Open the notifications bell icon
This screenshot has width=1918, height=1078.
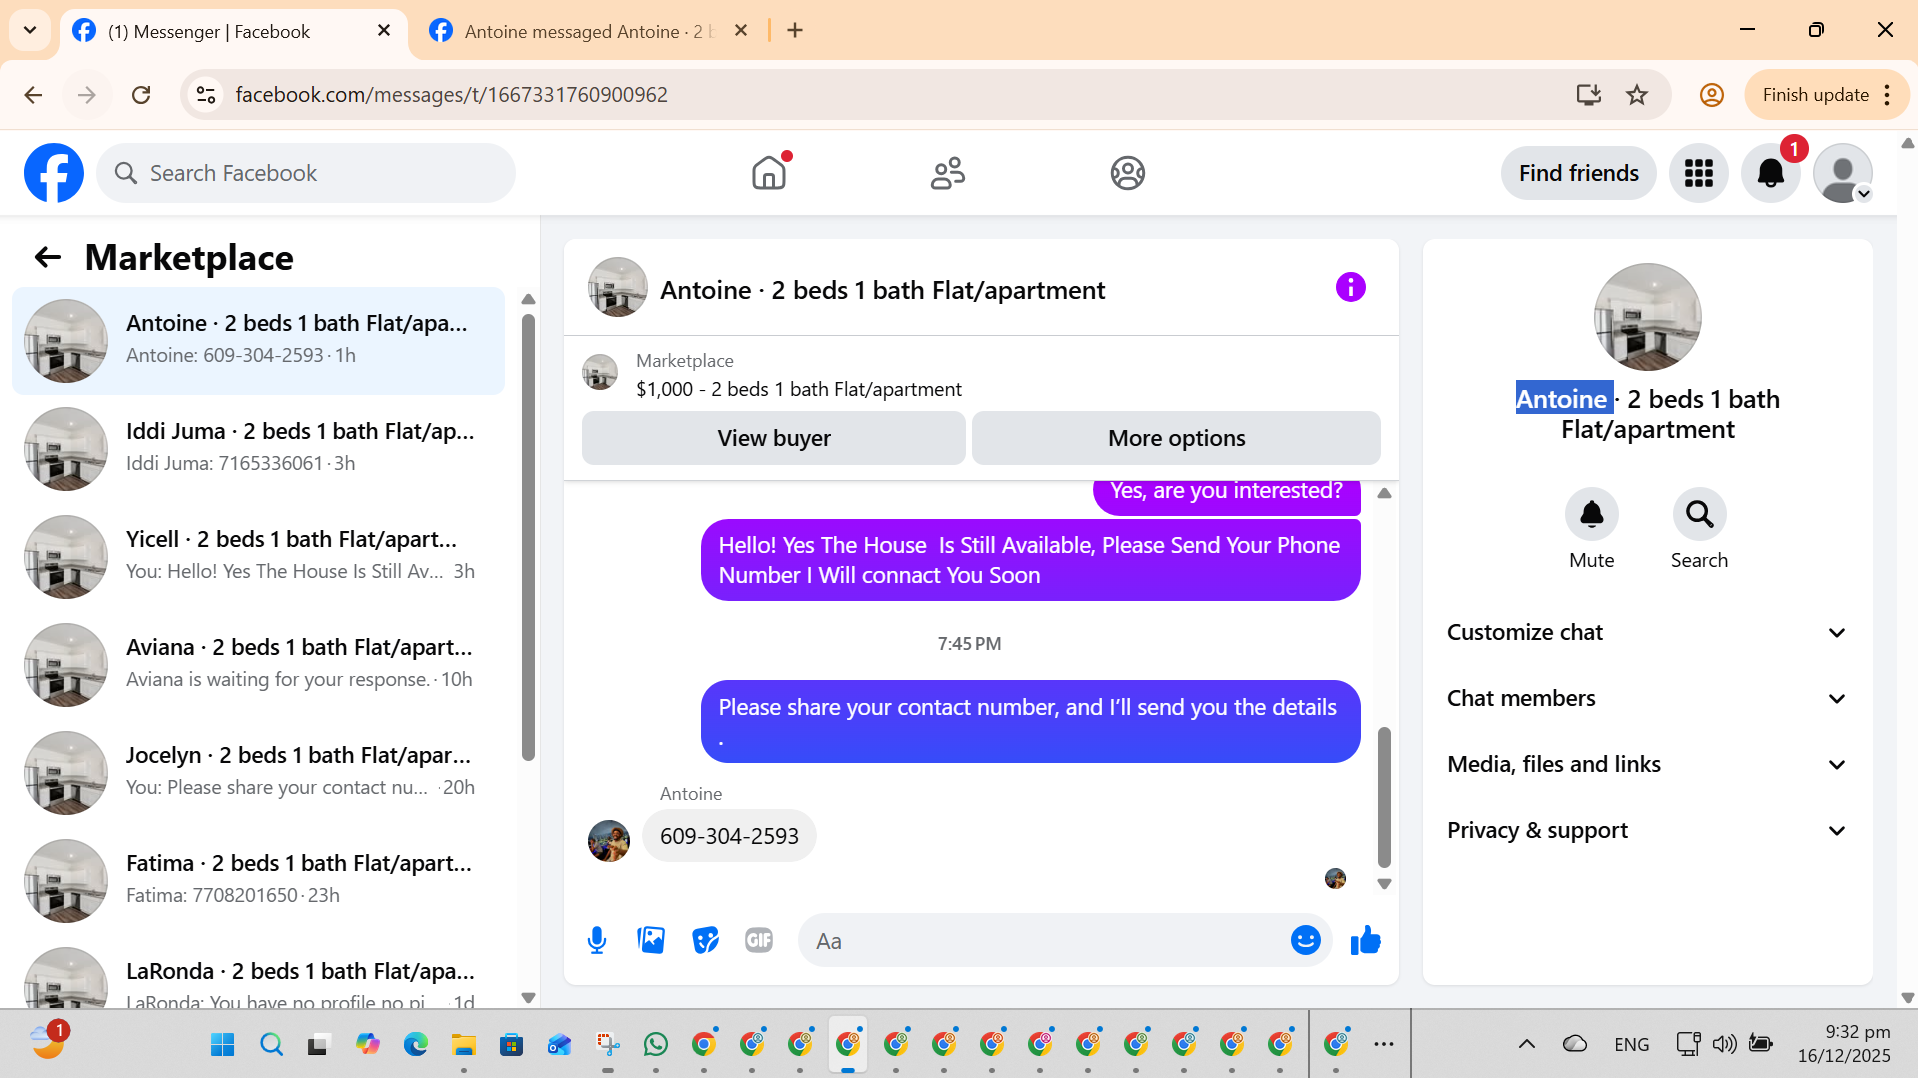[x=1770, y=173]
